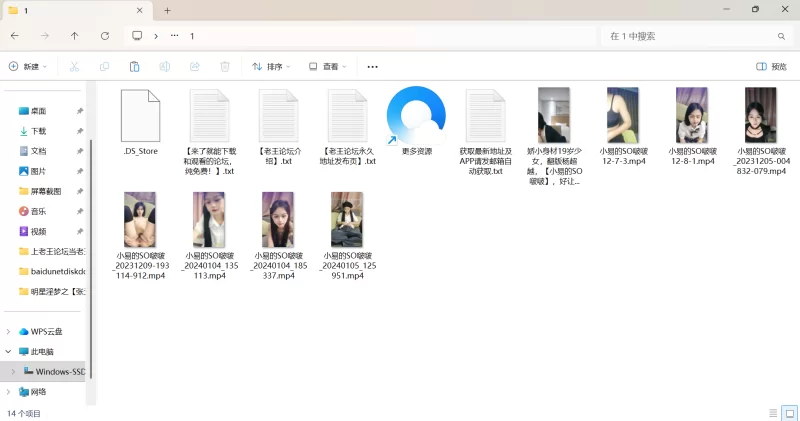The width and height of the screenshot is (800, 421).
Task: Click the Share icon in the toolbar
Action: coord(194,67)
